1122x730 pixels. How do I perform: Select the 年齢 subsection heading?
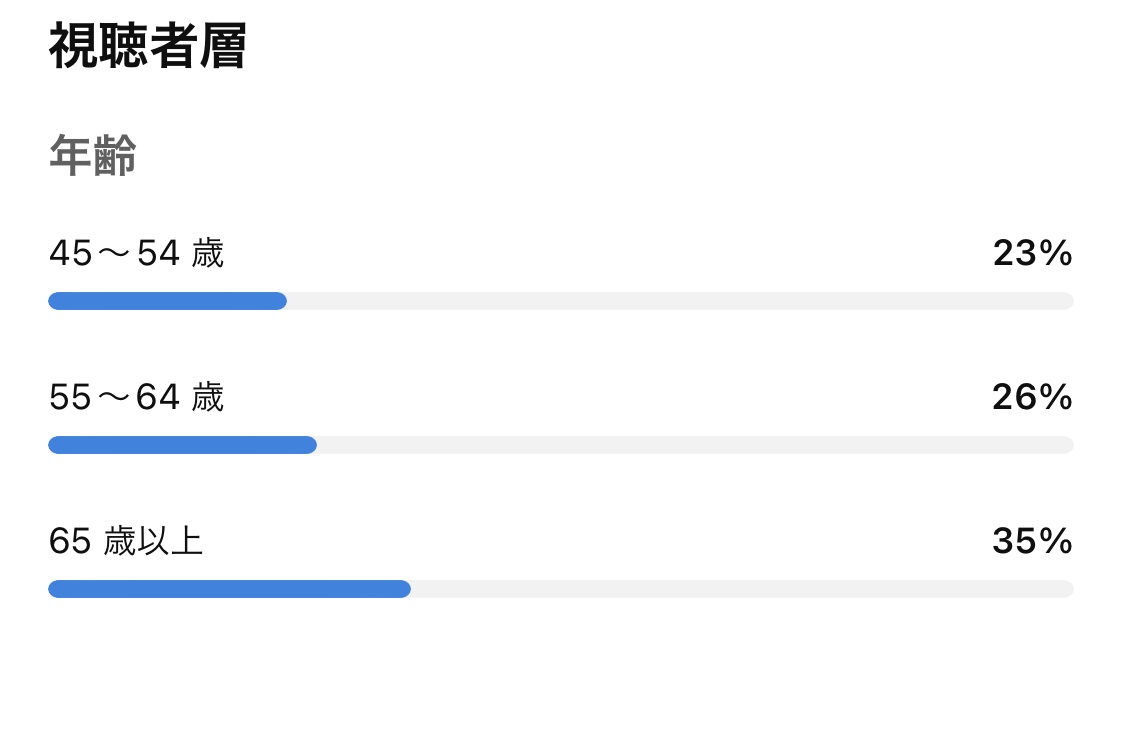point(93,155)
